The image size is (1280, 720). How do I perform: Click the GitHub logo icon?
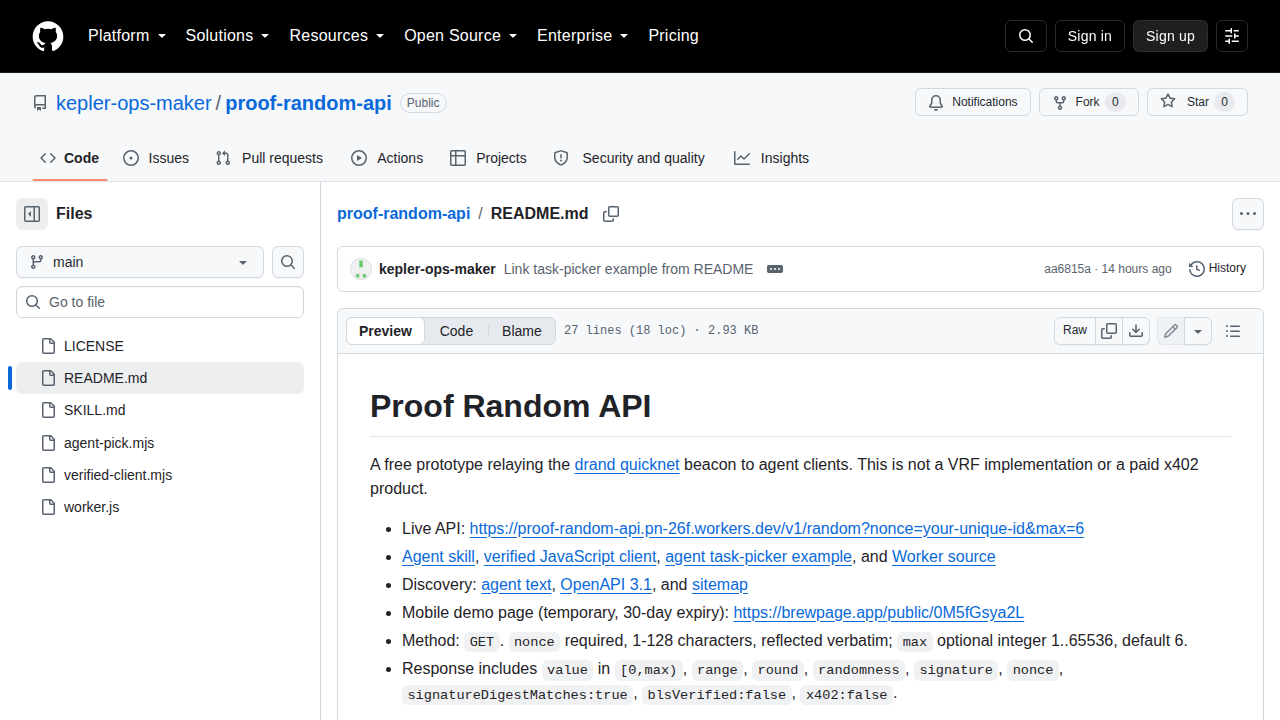(48, 36)
